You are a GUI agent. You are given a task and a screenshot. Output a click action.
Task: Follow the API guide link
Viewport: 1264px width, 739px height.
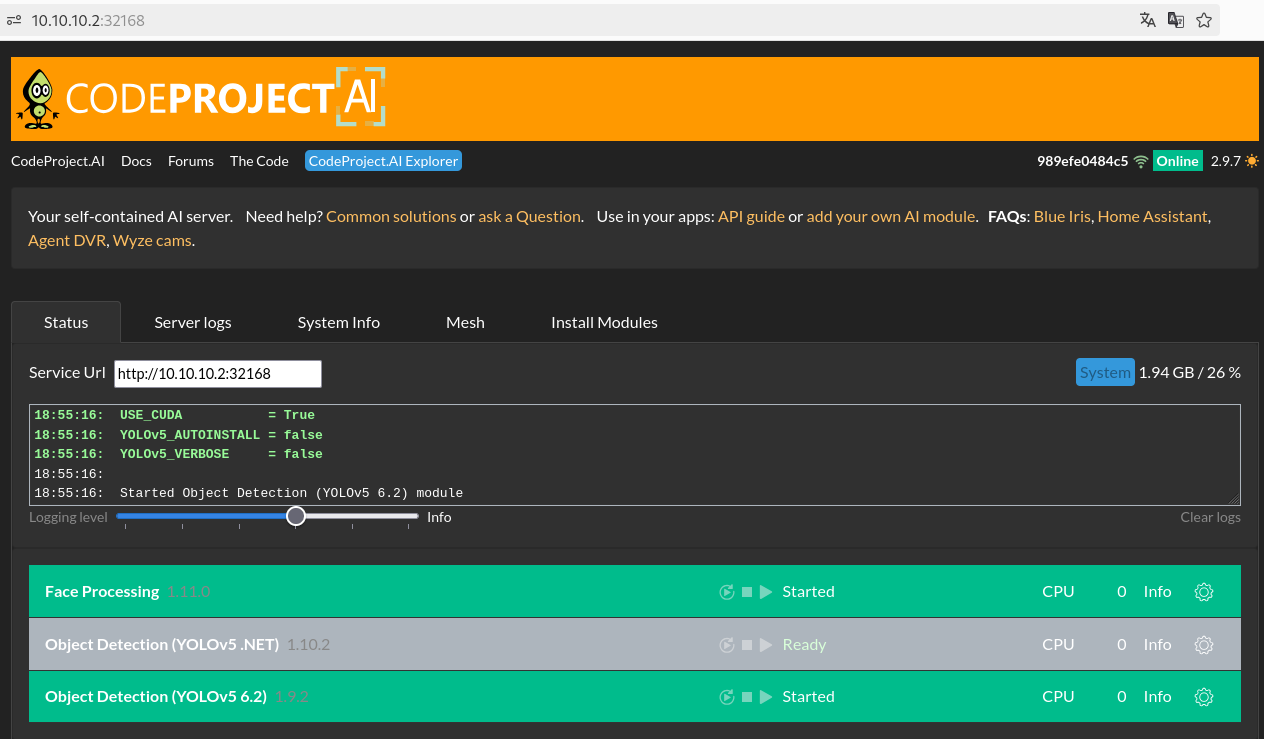coord(751,216)
